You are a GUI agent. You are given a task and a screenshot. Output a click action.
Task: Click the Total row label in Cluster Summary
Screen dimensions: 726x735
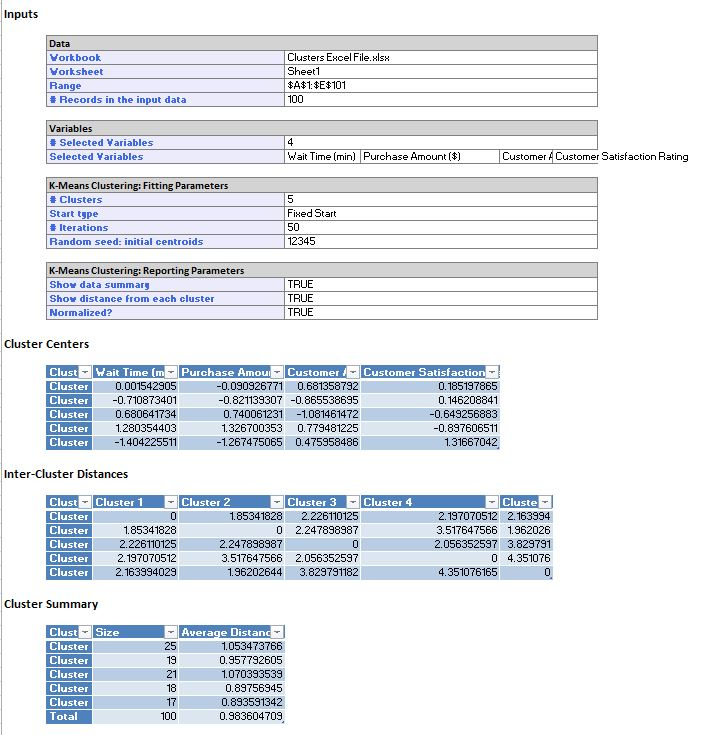(69, 717)
